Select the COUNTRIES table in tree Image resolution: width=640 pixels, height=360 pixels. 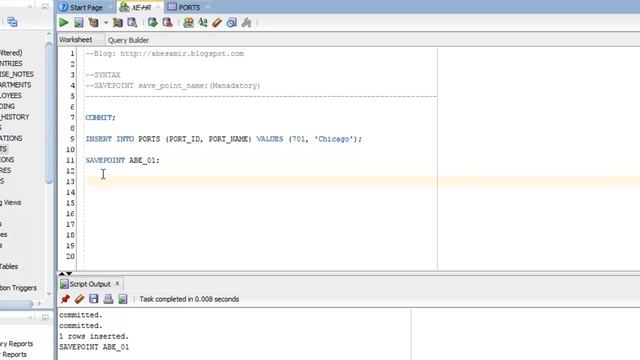pos(11,64)
